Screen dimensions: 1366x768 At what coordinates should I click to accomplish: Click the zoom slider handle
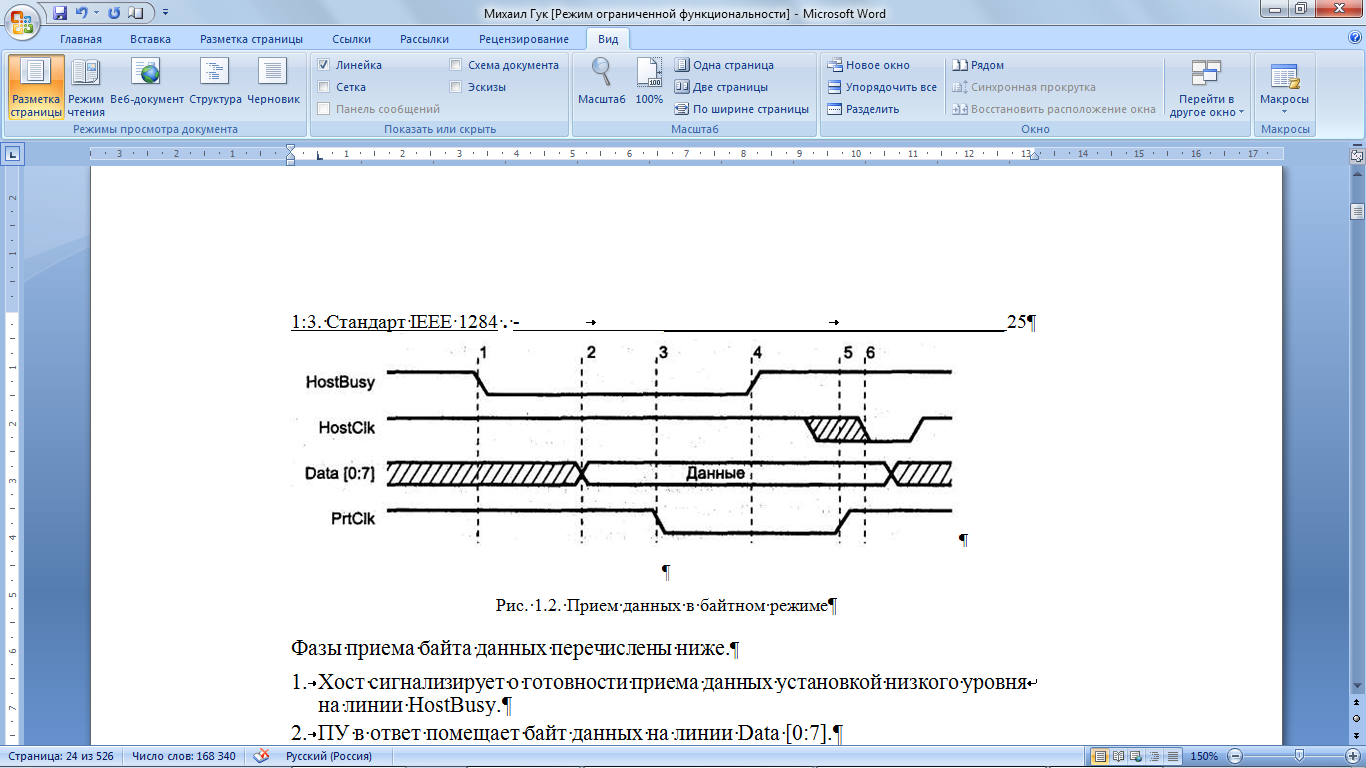(1298, 756)
